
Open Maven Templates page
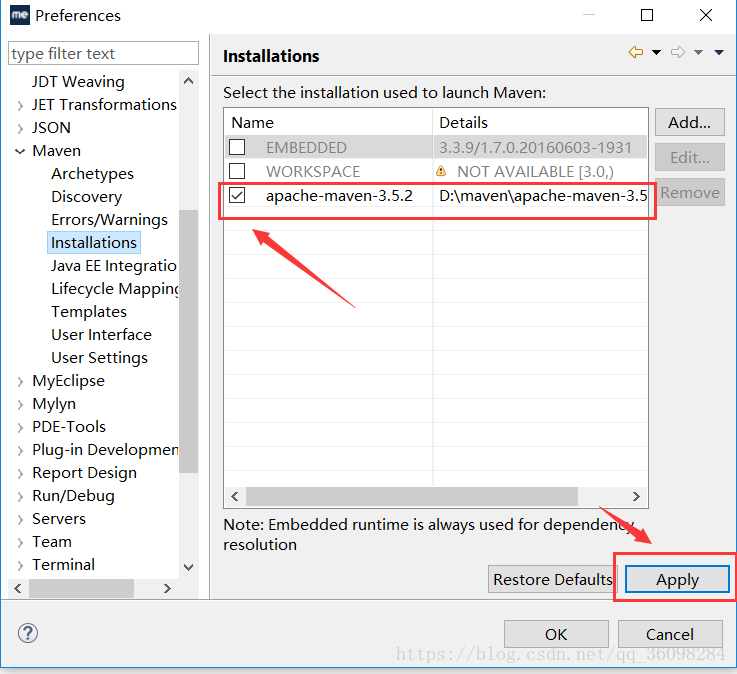89,312
